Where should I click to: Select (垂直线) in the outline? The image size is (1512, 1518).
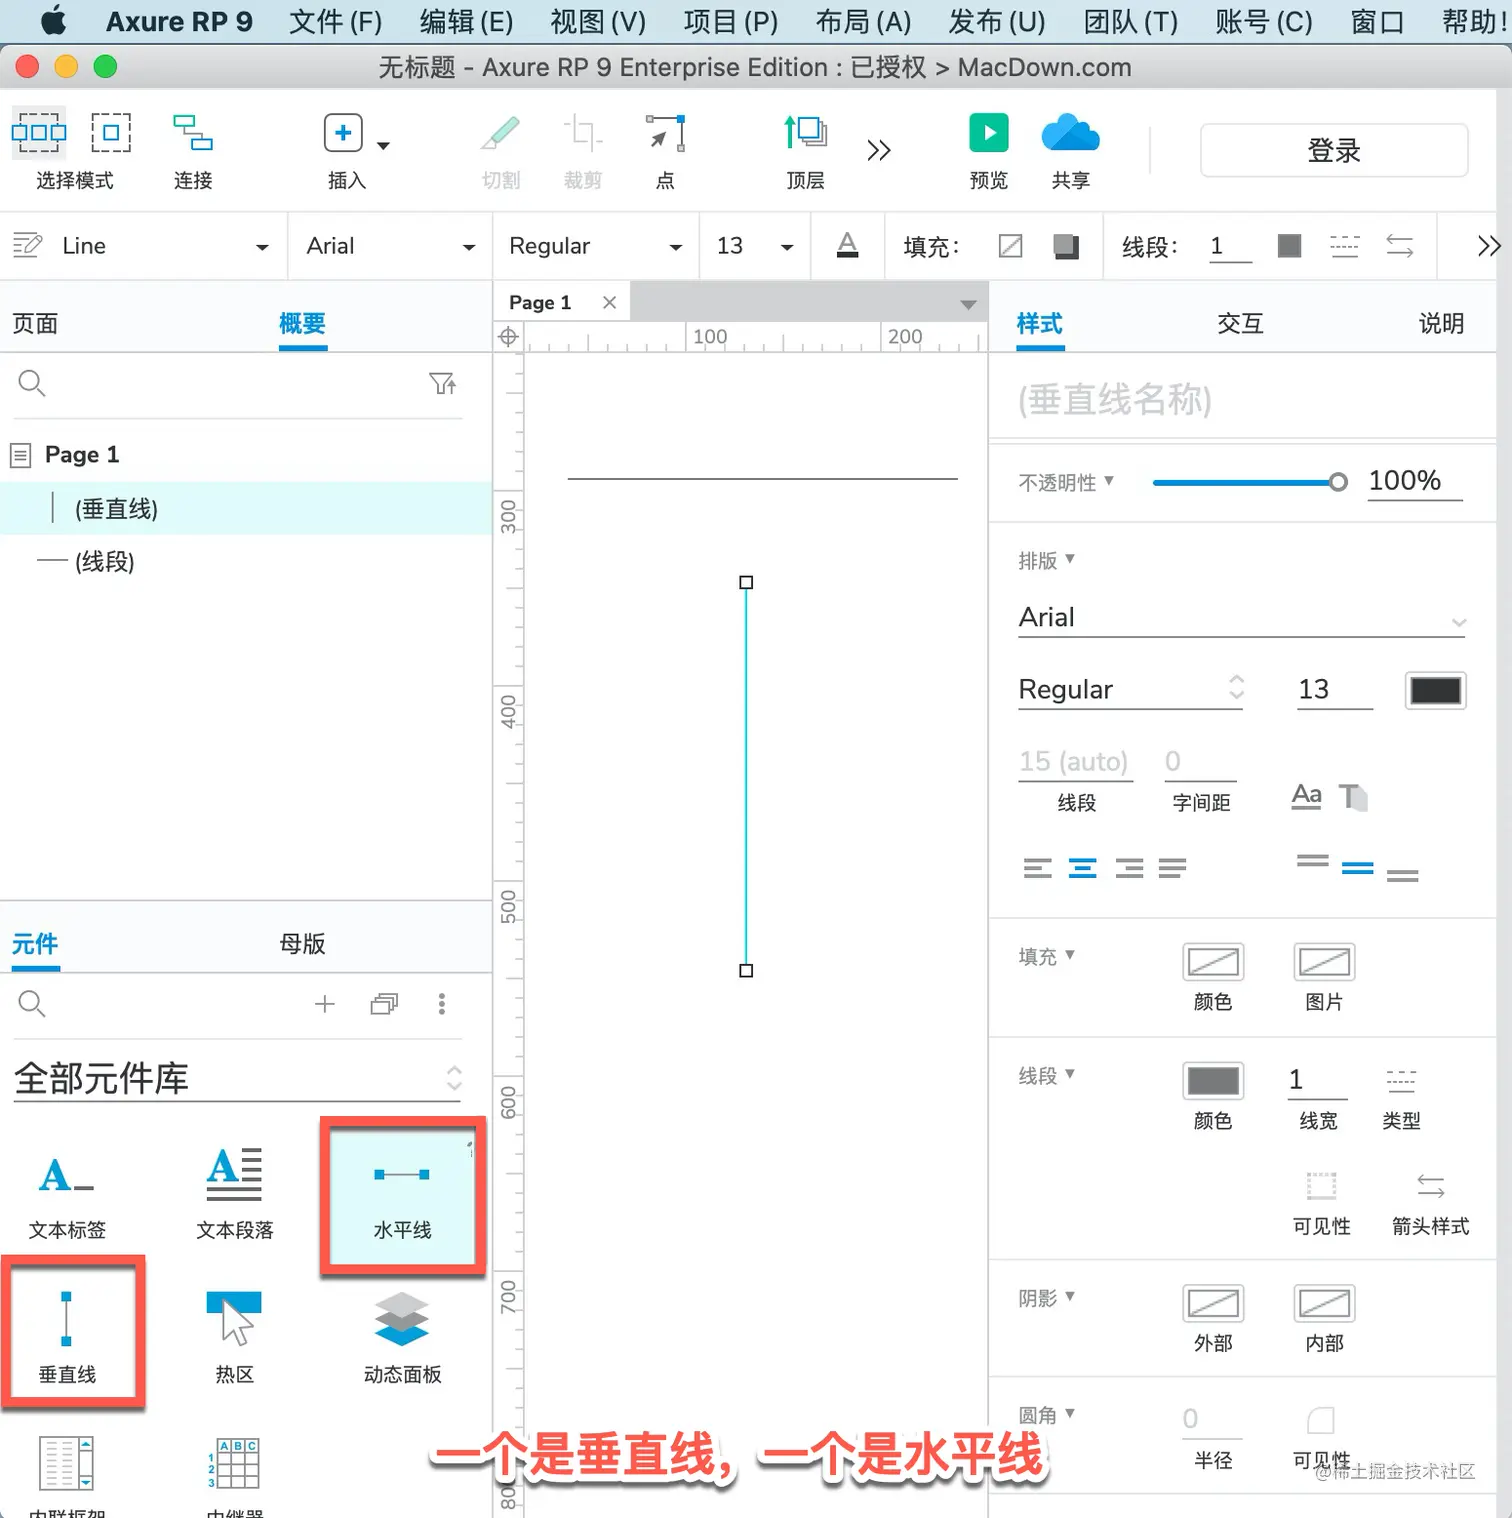coord(245,509)
